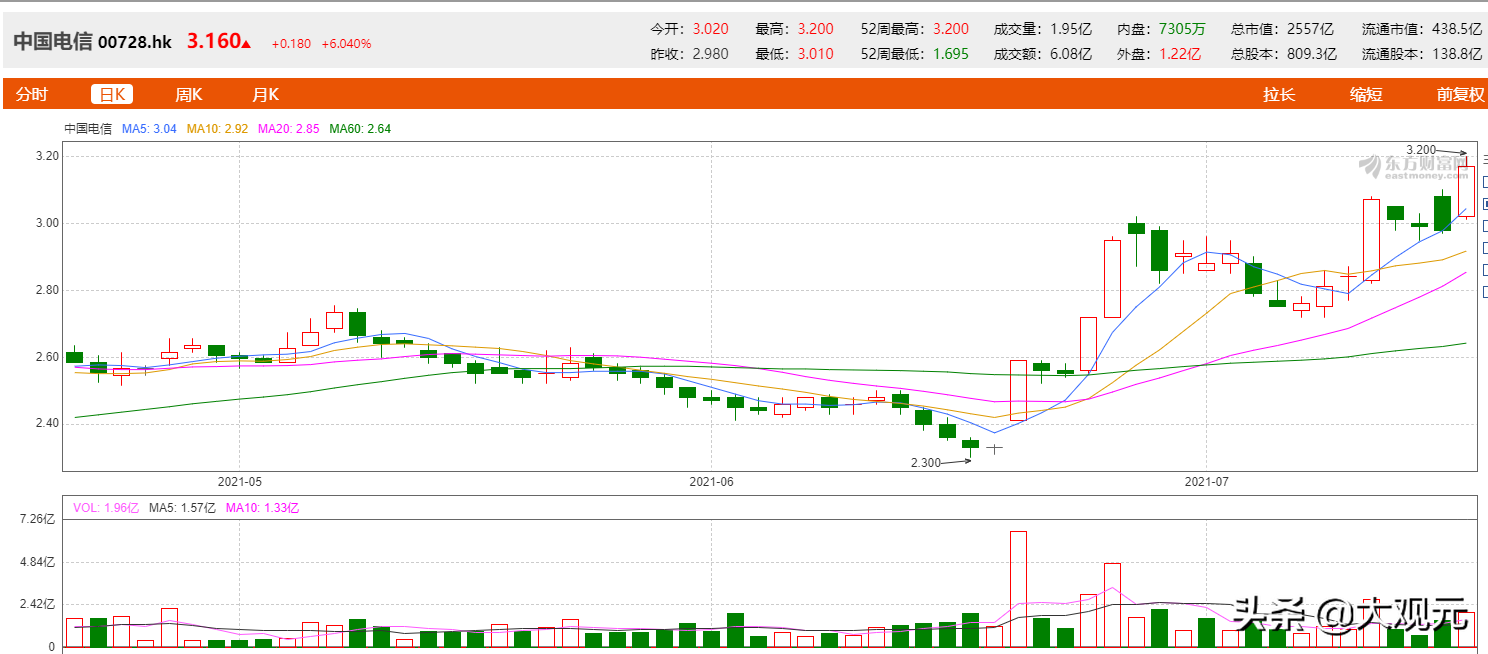The height and width of the screenshot is (654, 1488).
Task: Click the tallest red volume bar
Action: pyautogui.click(x=1018, y=589)
